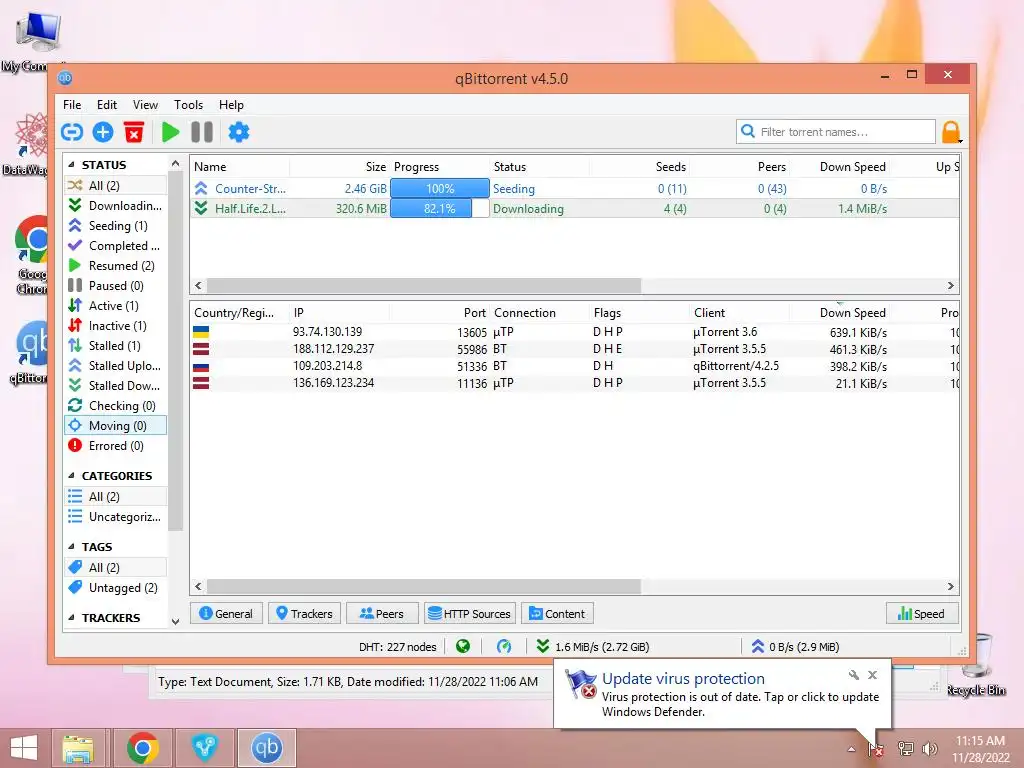Open the Tools menu
The image size is (1024, 768).
pos(188,105)
